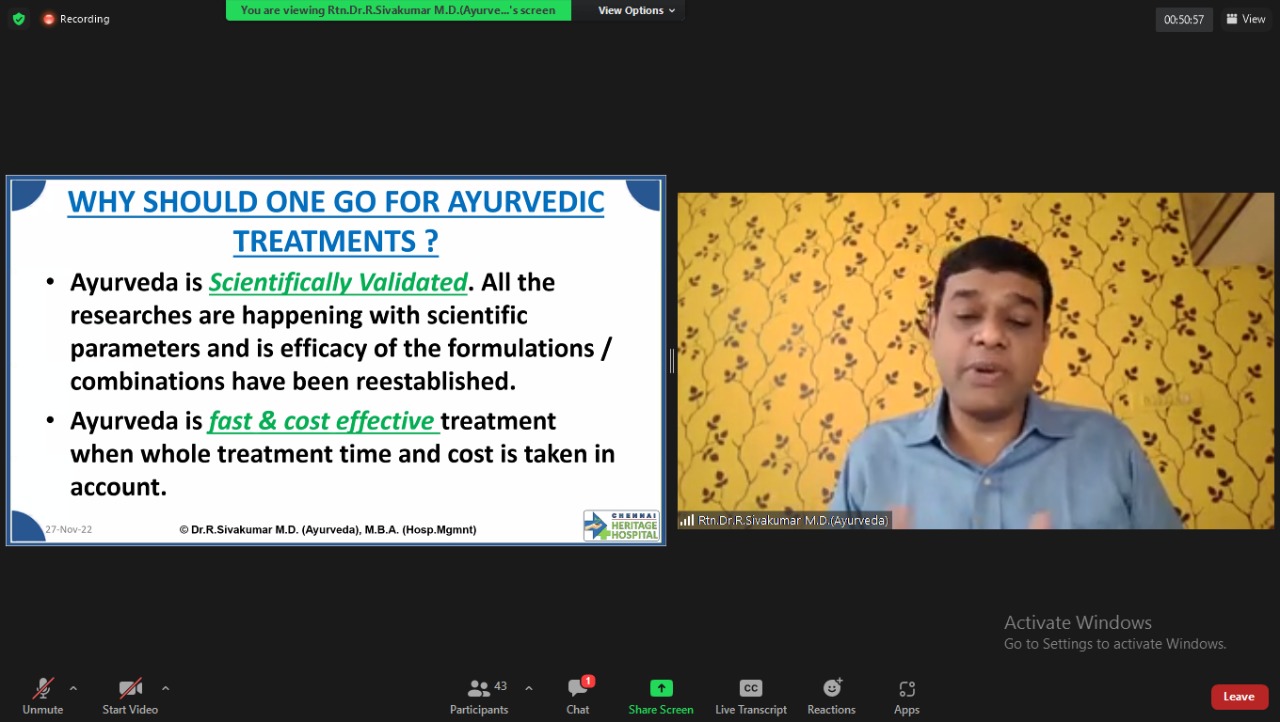The image size is (1280, 722).
Task: Expand the audio options arrow beside Unmute
Action: pos(73,688)
